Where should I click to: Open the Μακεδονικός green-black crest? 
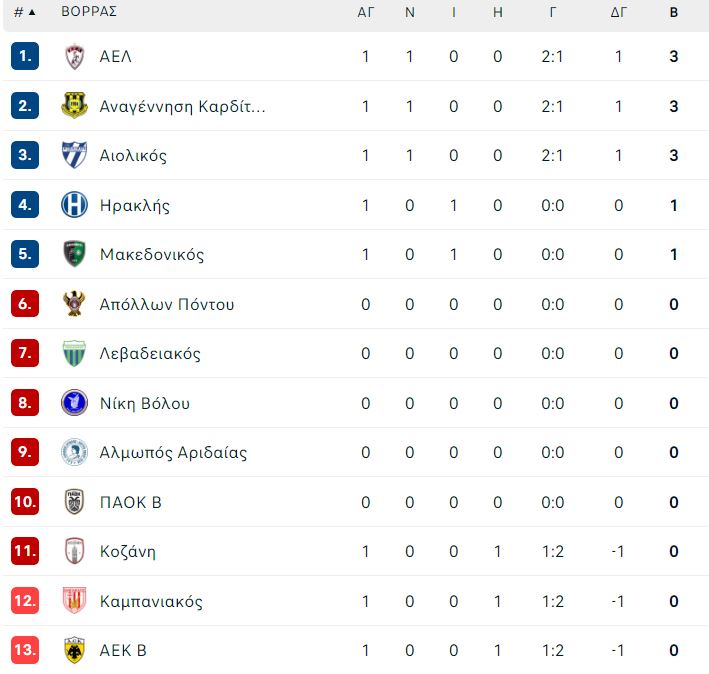pyautogui.click(x=75, y=254)
